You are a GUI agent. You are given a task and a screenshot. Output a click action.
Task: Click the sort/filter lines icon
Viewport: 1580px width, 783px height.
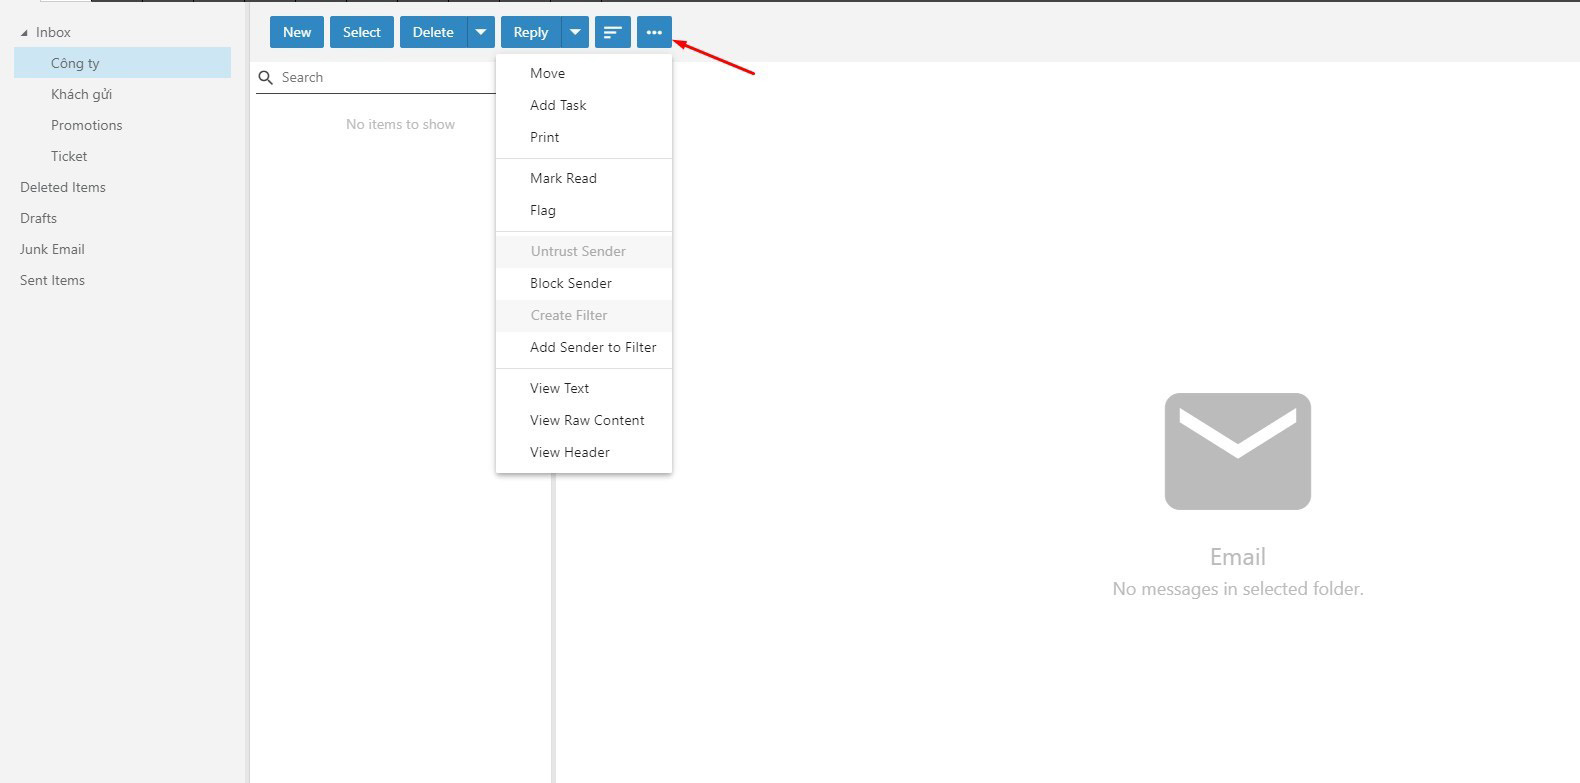click(x=612, y=32)
